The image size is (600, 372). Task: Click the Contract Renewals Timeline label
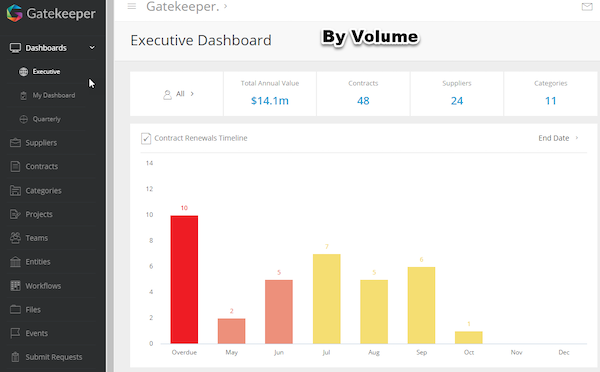(201, 138)
